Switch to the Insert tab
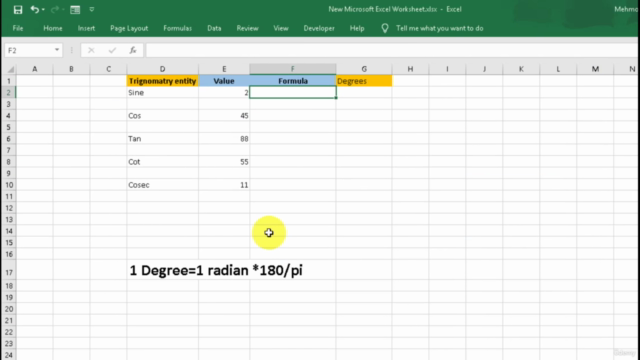This screenshot has height=360, width=640. [86, 28]
